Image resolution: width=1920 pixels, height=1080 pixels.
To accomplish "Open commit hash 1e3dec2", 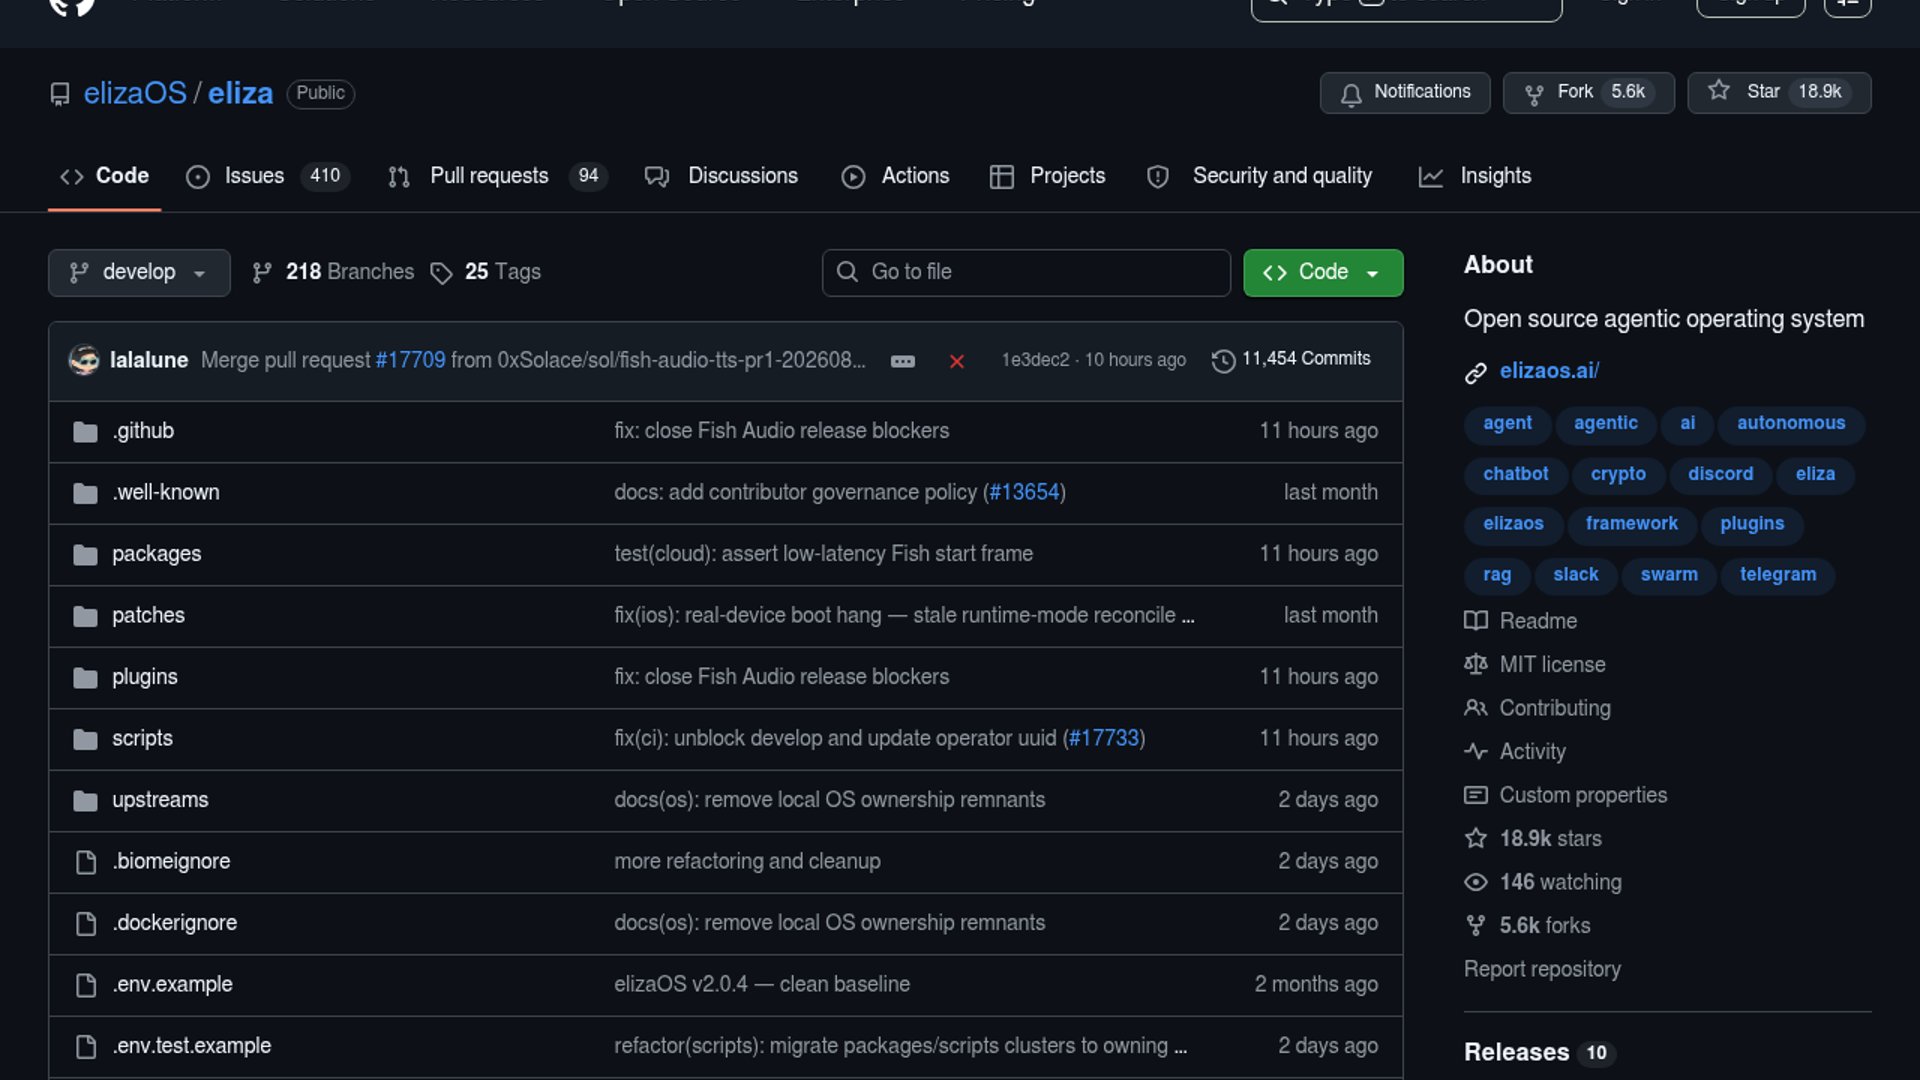I will 1035,360.
